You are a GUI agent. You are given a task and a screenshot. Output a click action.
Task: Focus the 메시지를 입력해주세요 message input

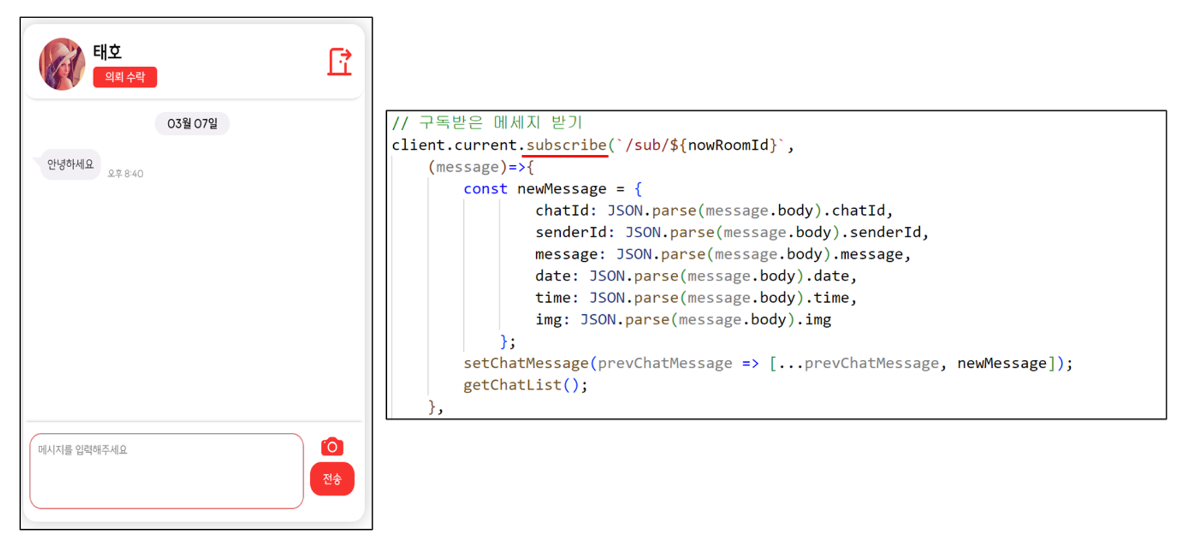pyautogui.click(x=166, y=471)
